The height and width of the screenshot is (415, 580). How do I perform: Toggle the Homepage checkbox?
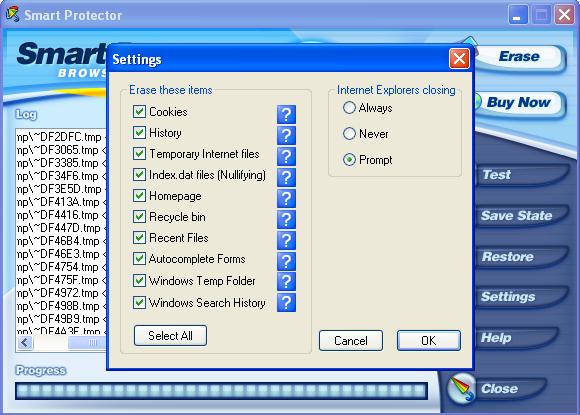pyautogui.click(x=139, y=196)
